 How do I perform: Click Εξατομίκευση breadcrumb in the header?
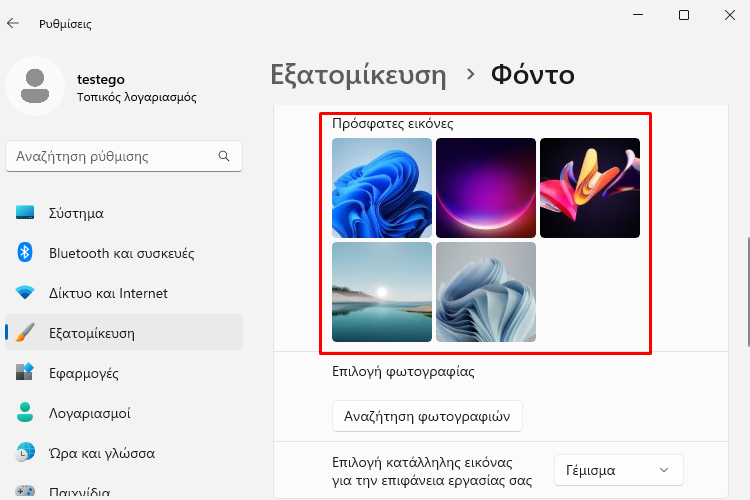coord(358,75)
